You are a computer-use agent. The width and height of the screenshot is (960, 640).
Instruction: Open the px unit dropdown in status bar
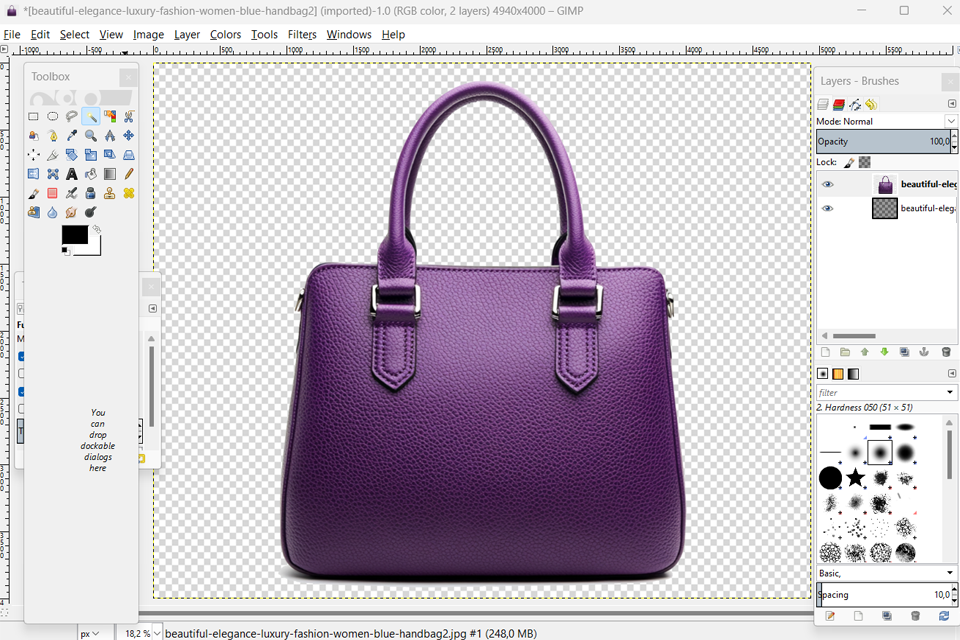(89, 633)
